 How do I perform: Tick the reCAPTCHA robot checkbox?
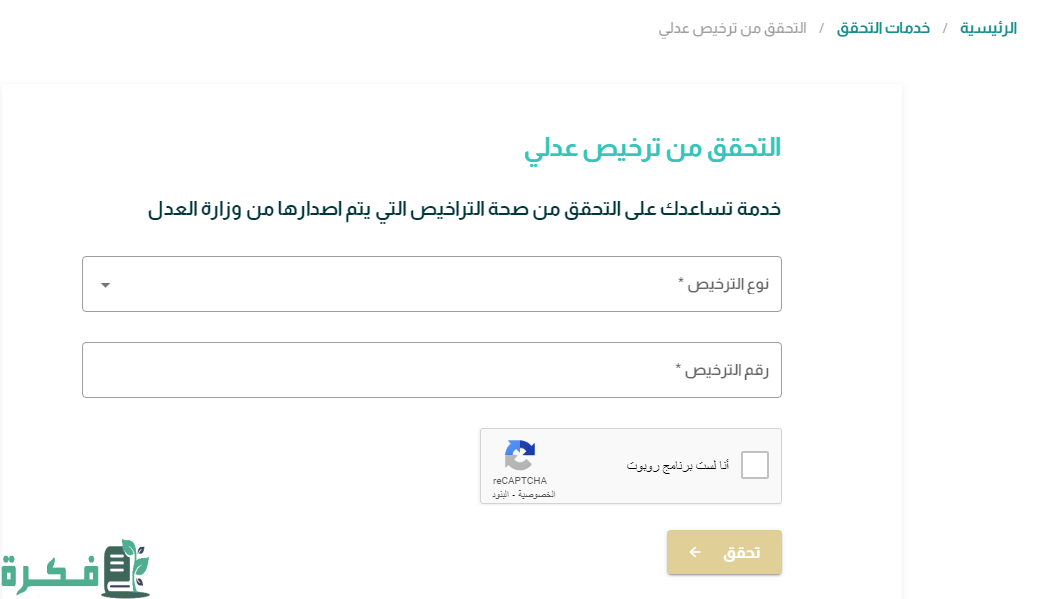[x=755, y=465]
